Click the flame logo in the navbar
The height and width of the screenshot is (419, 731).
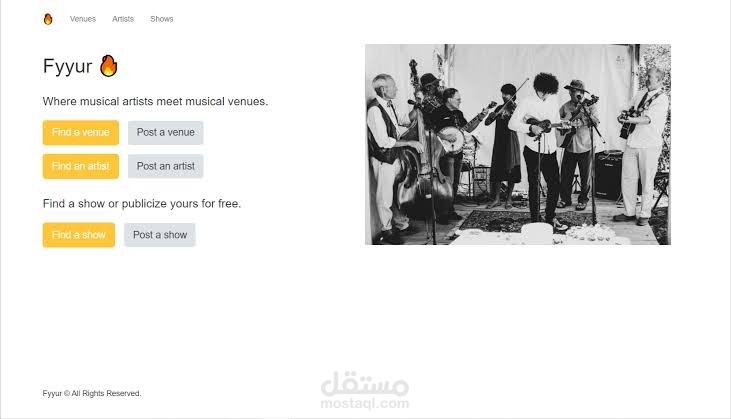click(48, 19)
